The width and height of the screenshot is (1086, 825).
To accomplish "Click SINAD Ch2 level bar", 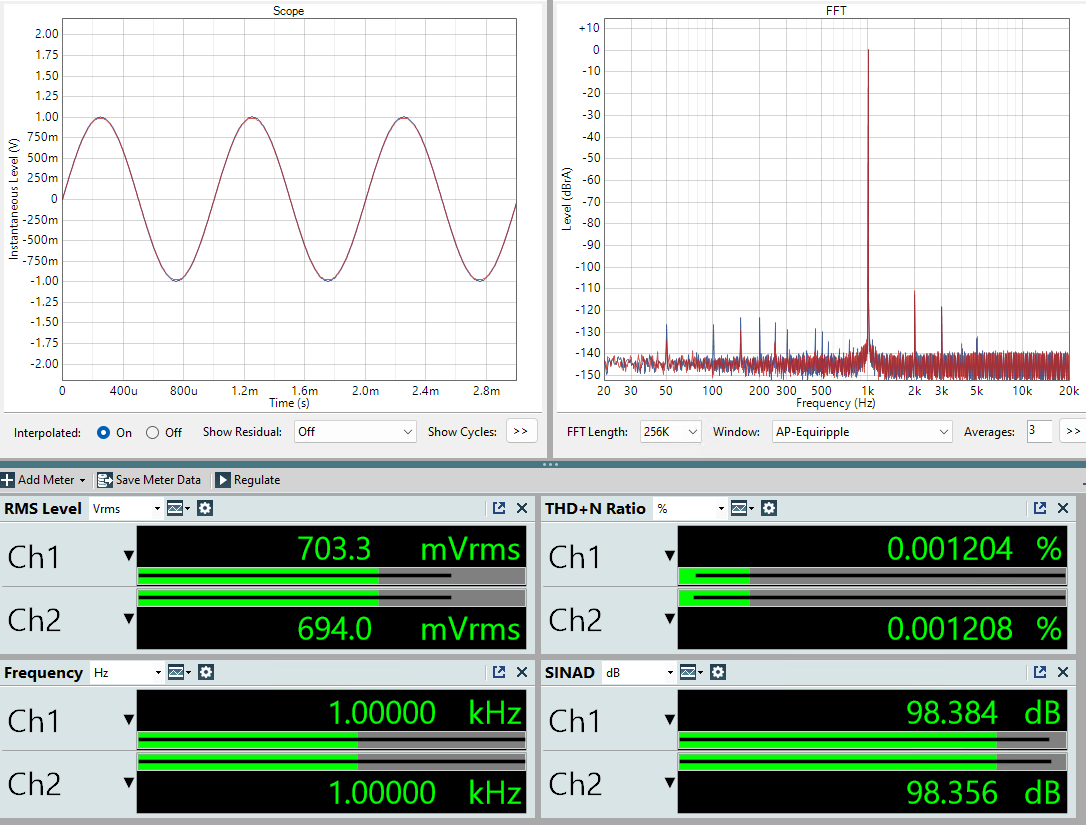I will [x=873, y=762].
